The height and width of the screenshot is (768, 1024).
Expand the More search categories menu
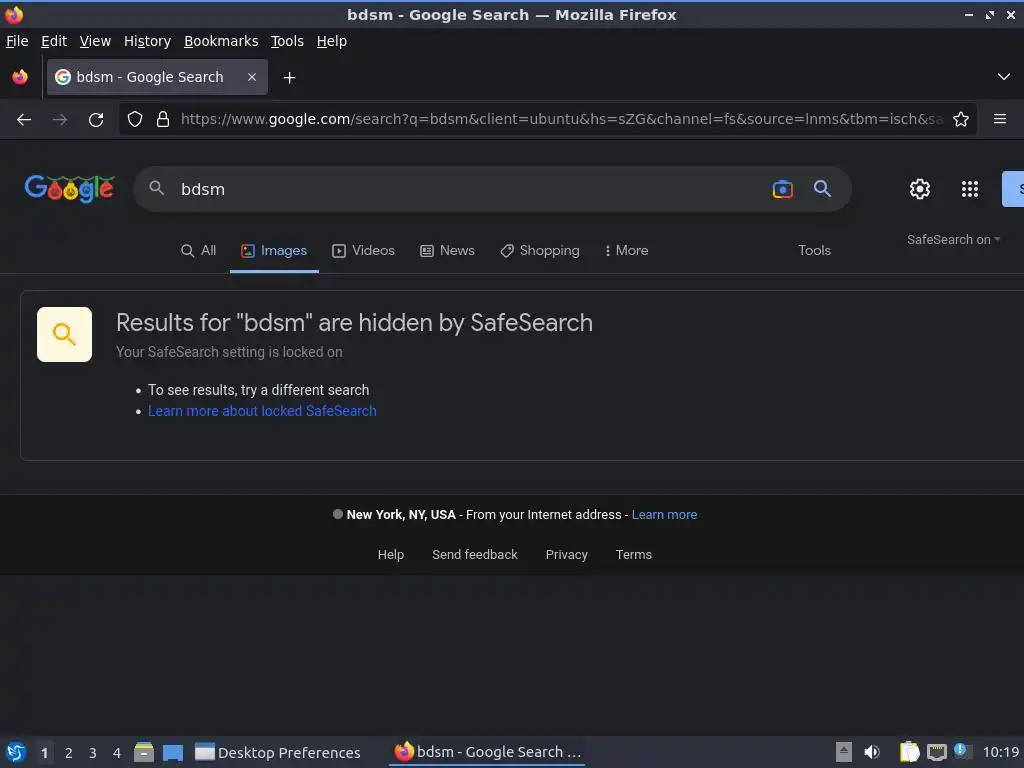pos(626,251)
